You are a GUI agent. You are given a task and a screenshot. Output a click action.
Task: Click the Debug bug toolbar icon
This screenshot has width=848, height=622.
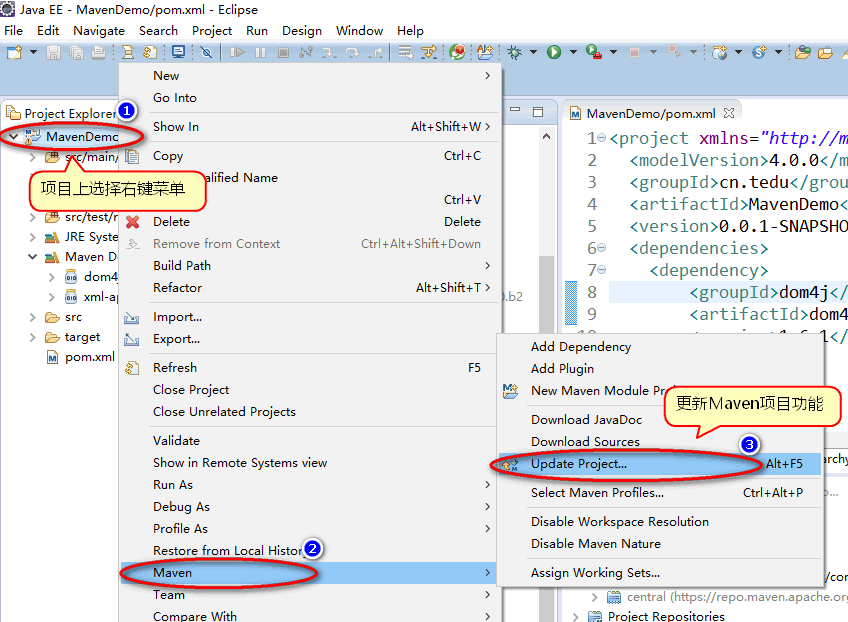(516, 52)
